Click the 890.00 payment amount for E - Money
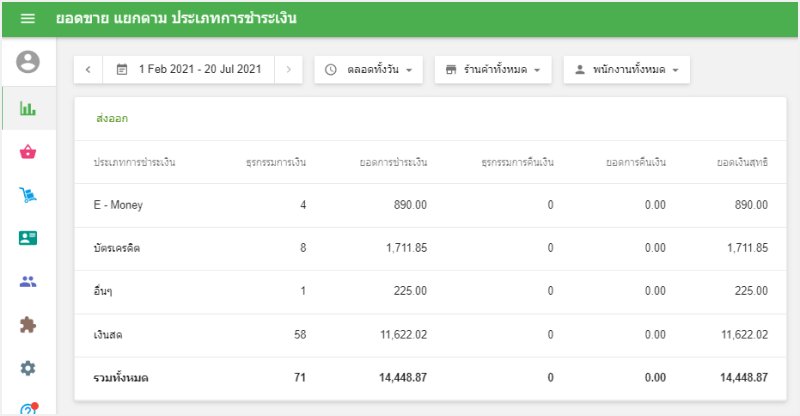The image size is (800, 416). click(410, 205)
